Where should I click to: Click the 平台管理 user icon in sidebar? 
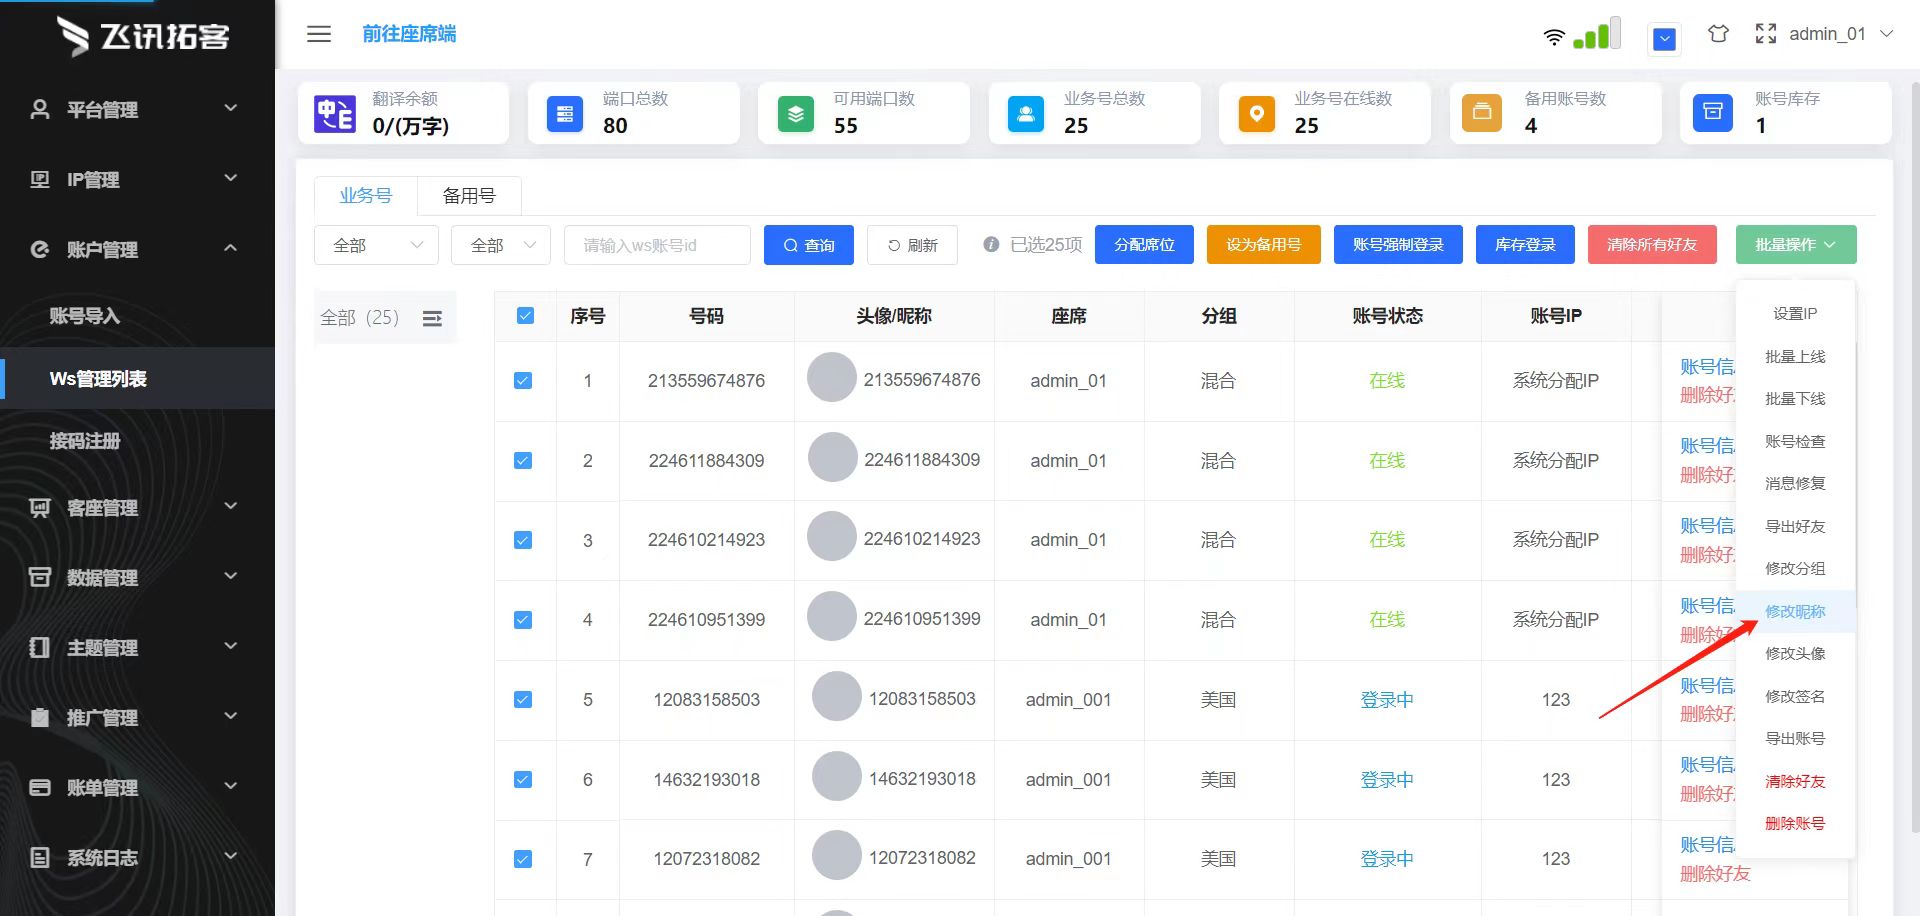point(40,109)
